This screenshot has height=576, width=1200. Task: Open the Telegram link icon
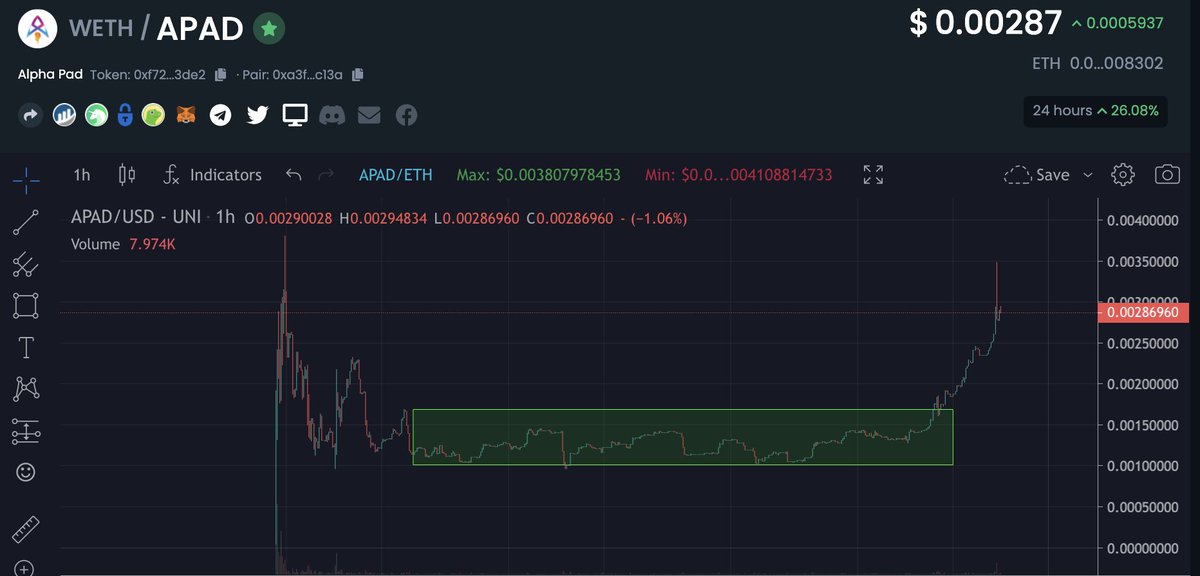point(220,115)
